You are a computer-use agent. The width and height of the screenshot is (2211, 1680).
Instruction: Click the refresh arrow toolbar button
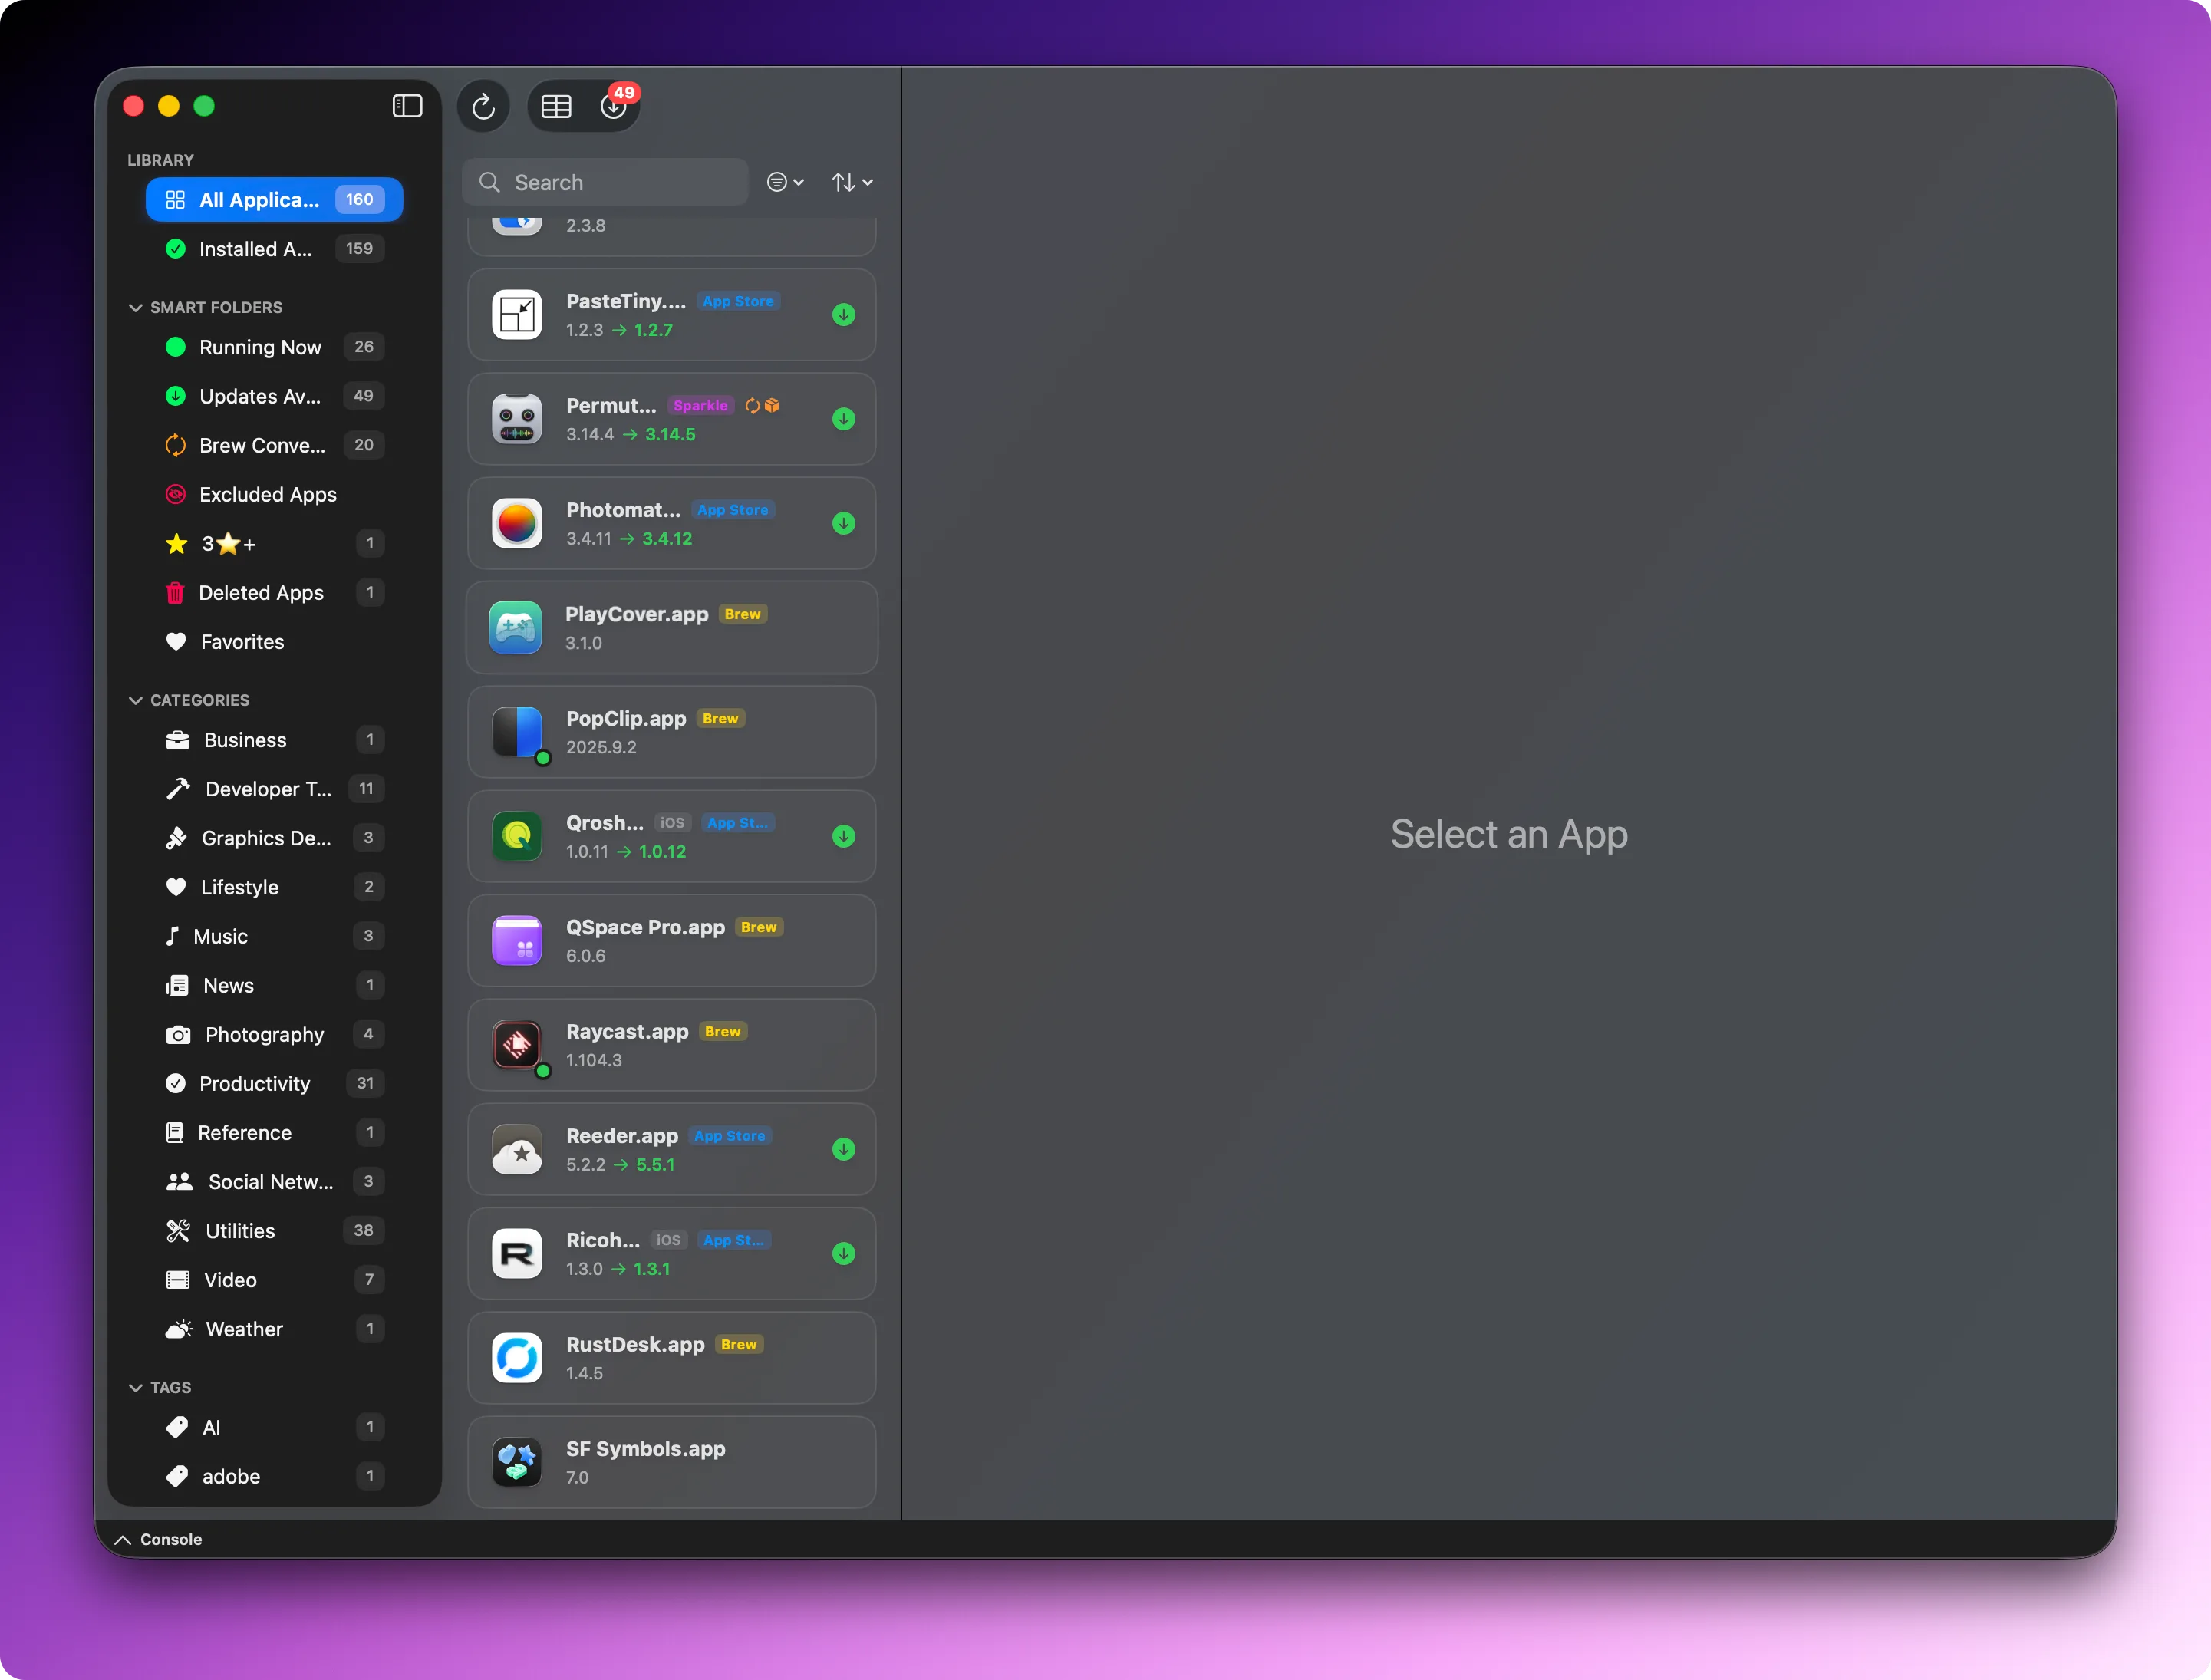coord(484,106)
